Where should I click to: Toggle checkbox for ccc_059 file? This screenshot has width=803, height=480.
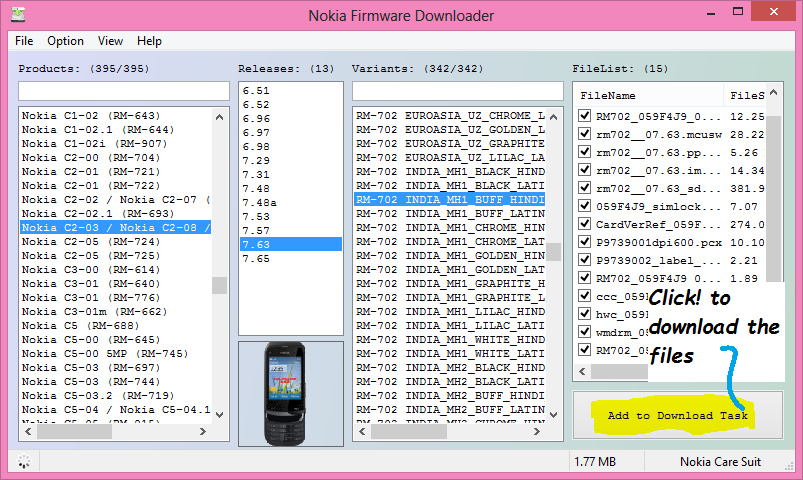click(584, 296)
